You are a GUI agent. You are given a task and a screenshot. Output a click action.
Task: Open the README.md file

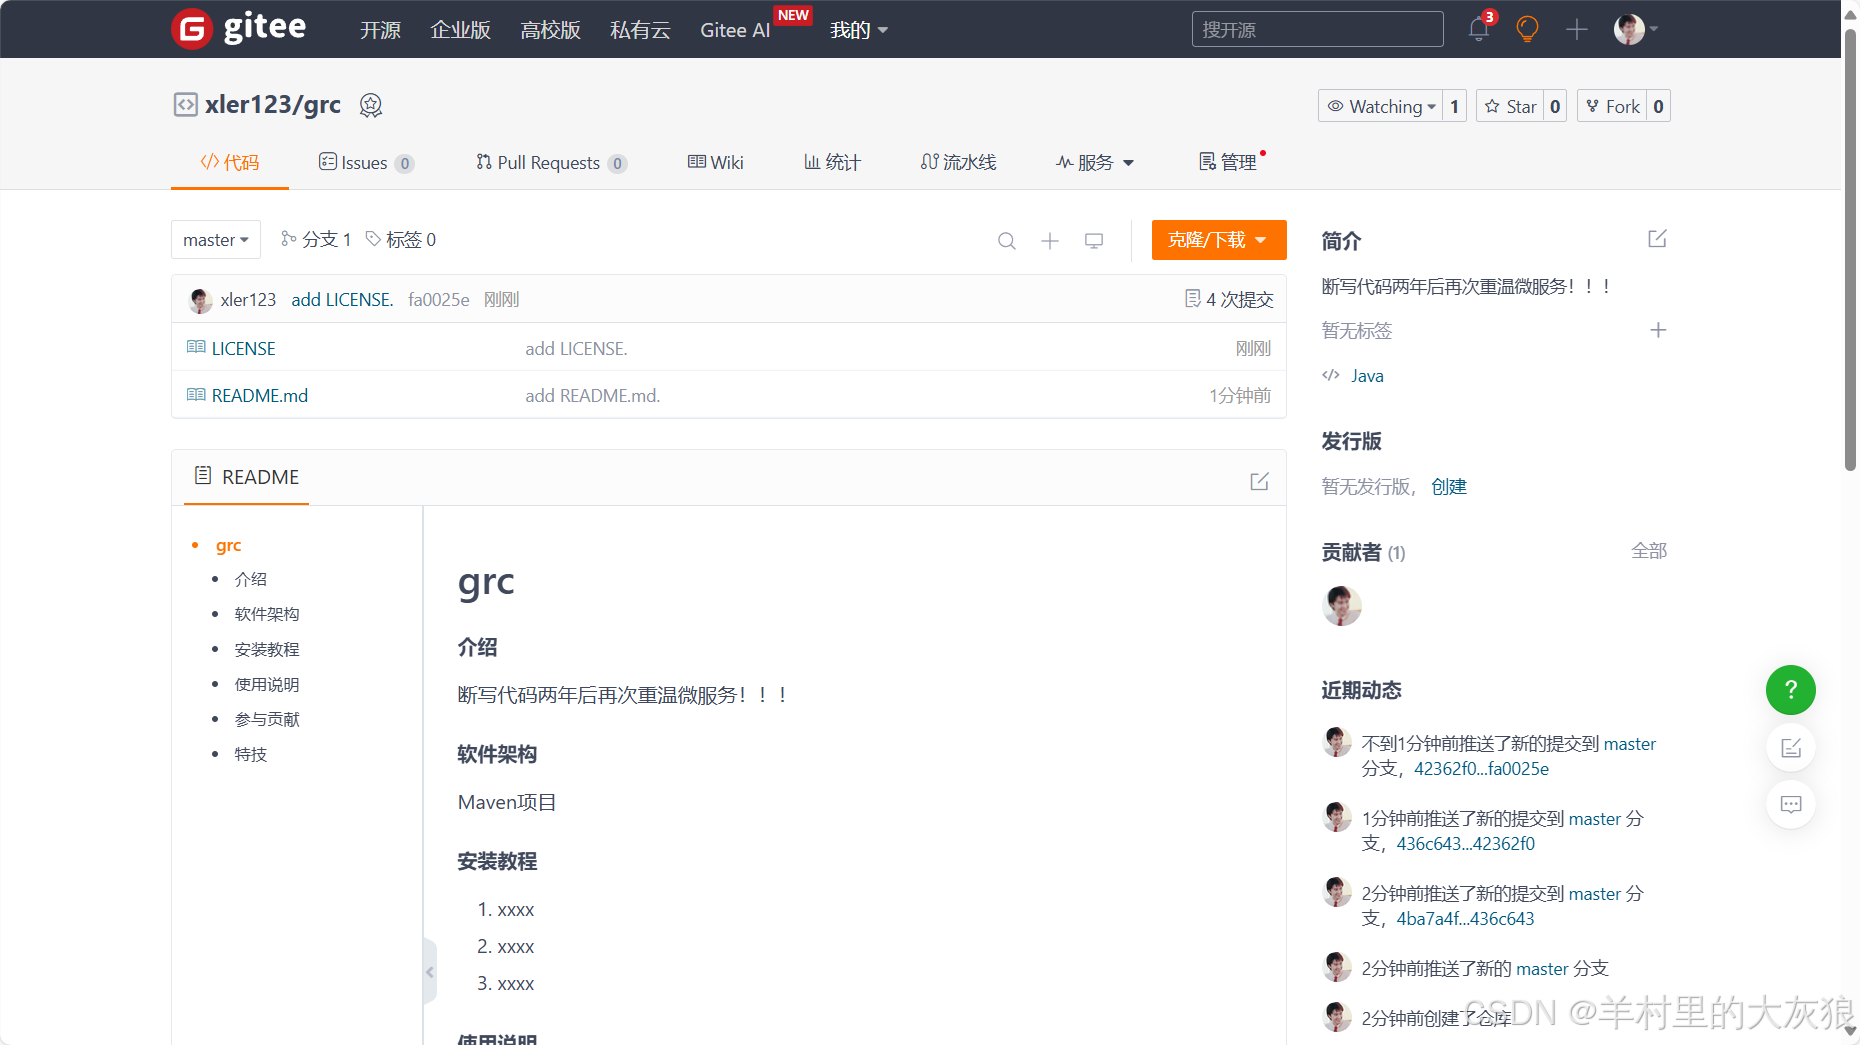tap(259, 395)
